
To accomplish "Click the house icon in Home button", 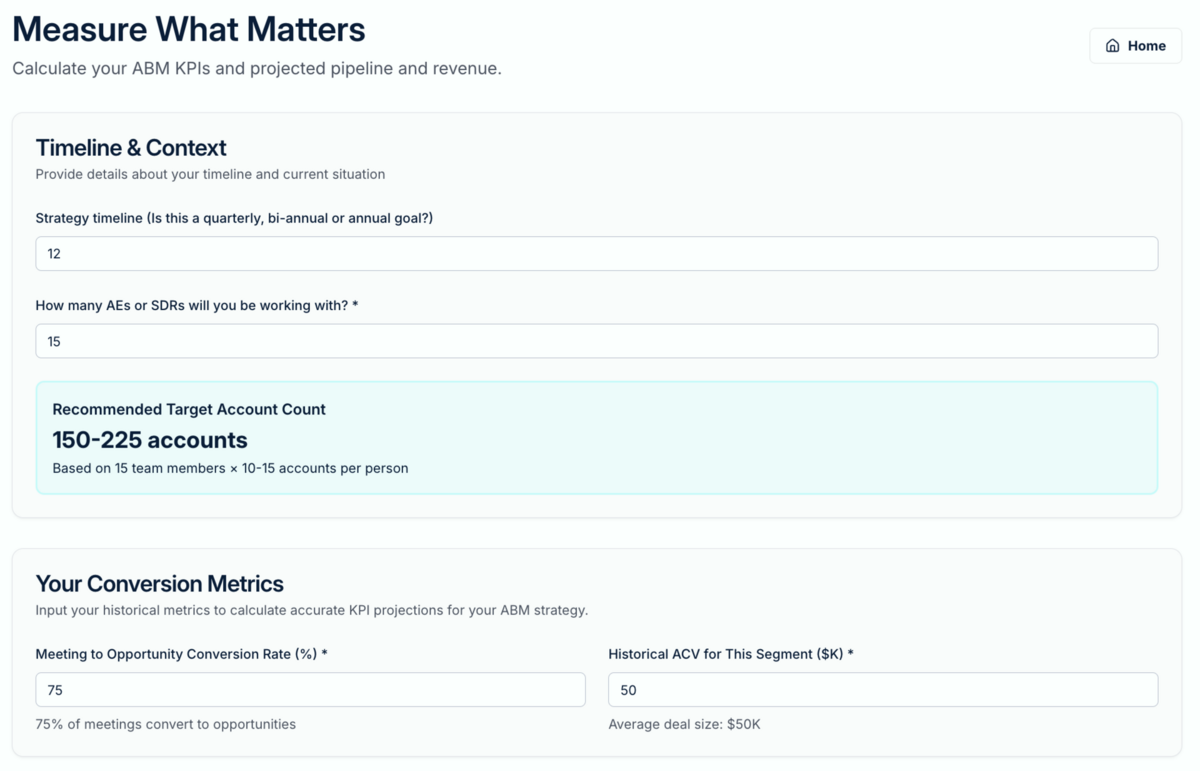I will (1112, 46).
